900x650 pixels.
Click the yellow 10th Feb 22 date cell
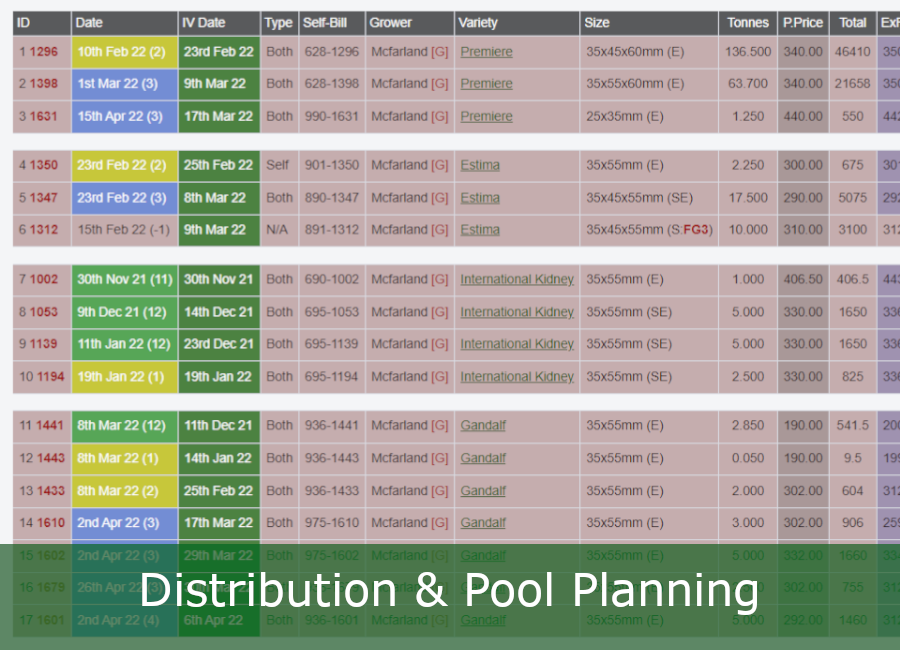(121, 52)
